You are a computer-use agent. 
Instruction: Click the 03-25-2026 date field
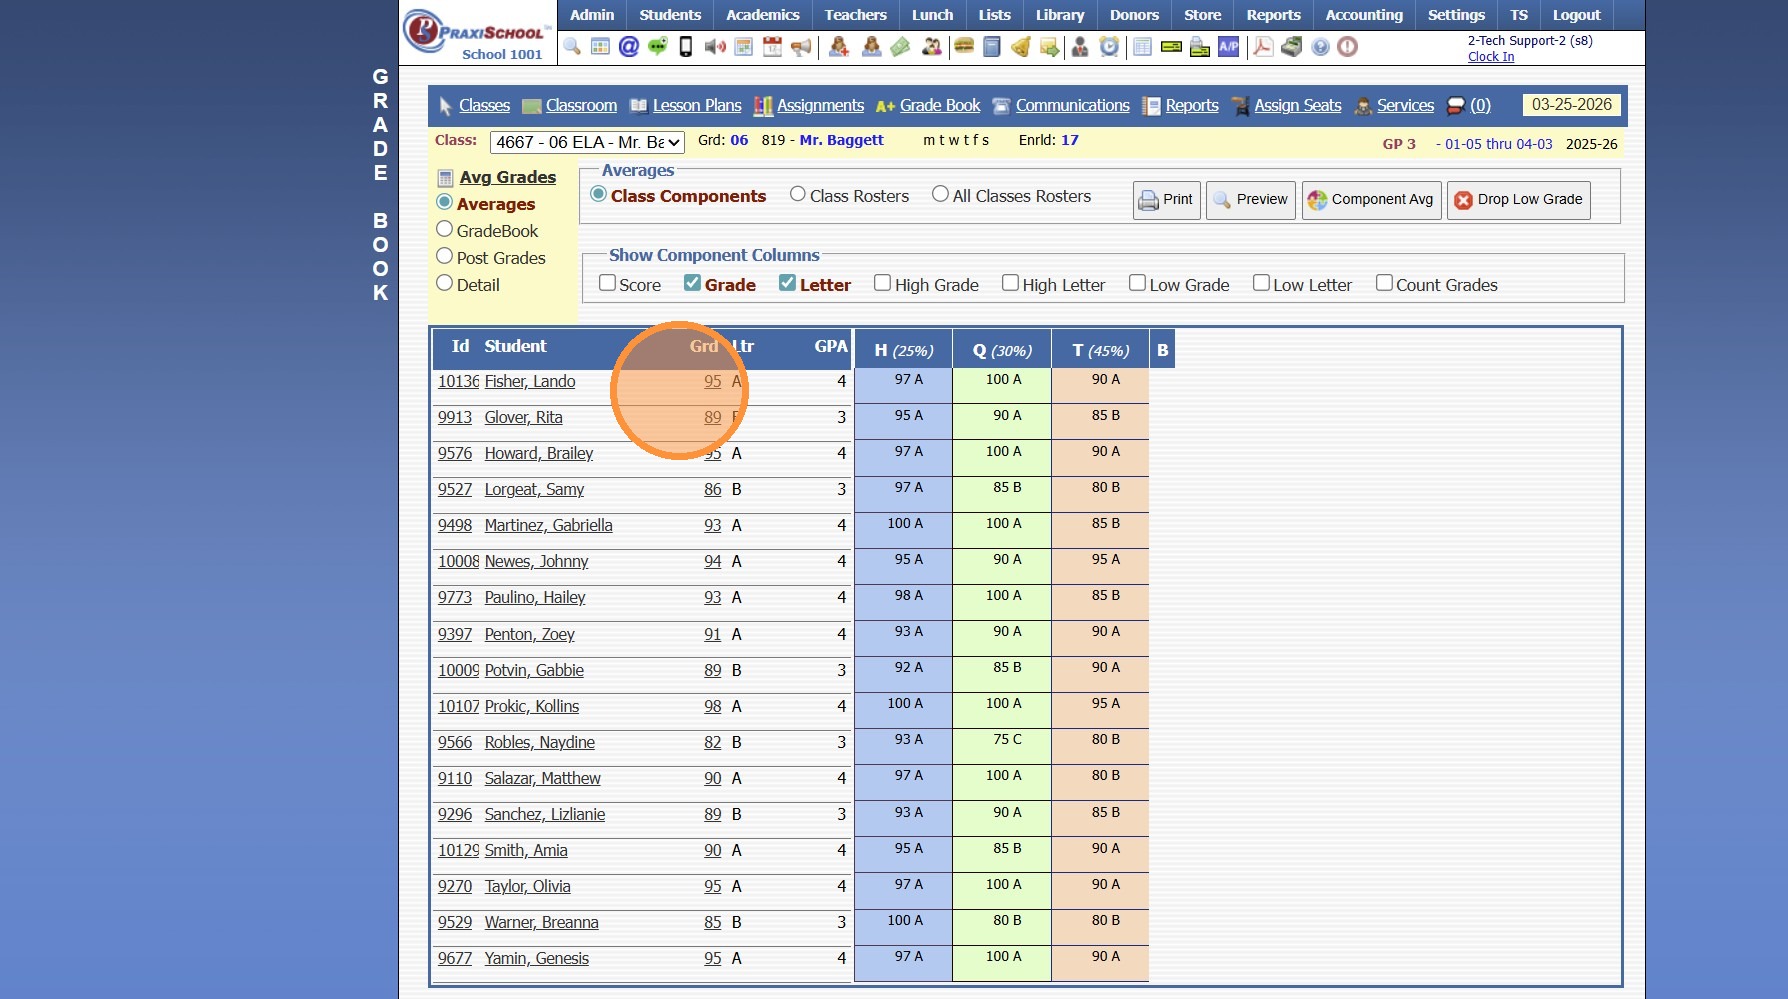point(1572,105)
